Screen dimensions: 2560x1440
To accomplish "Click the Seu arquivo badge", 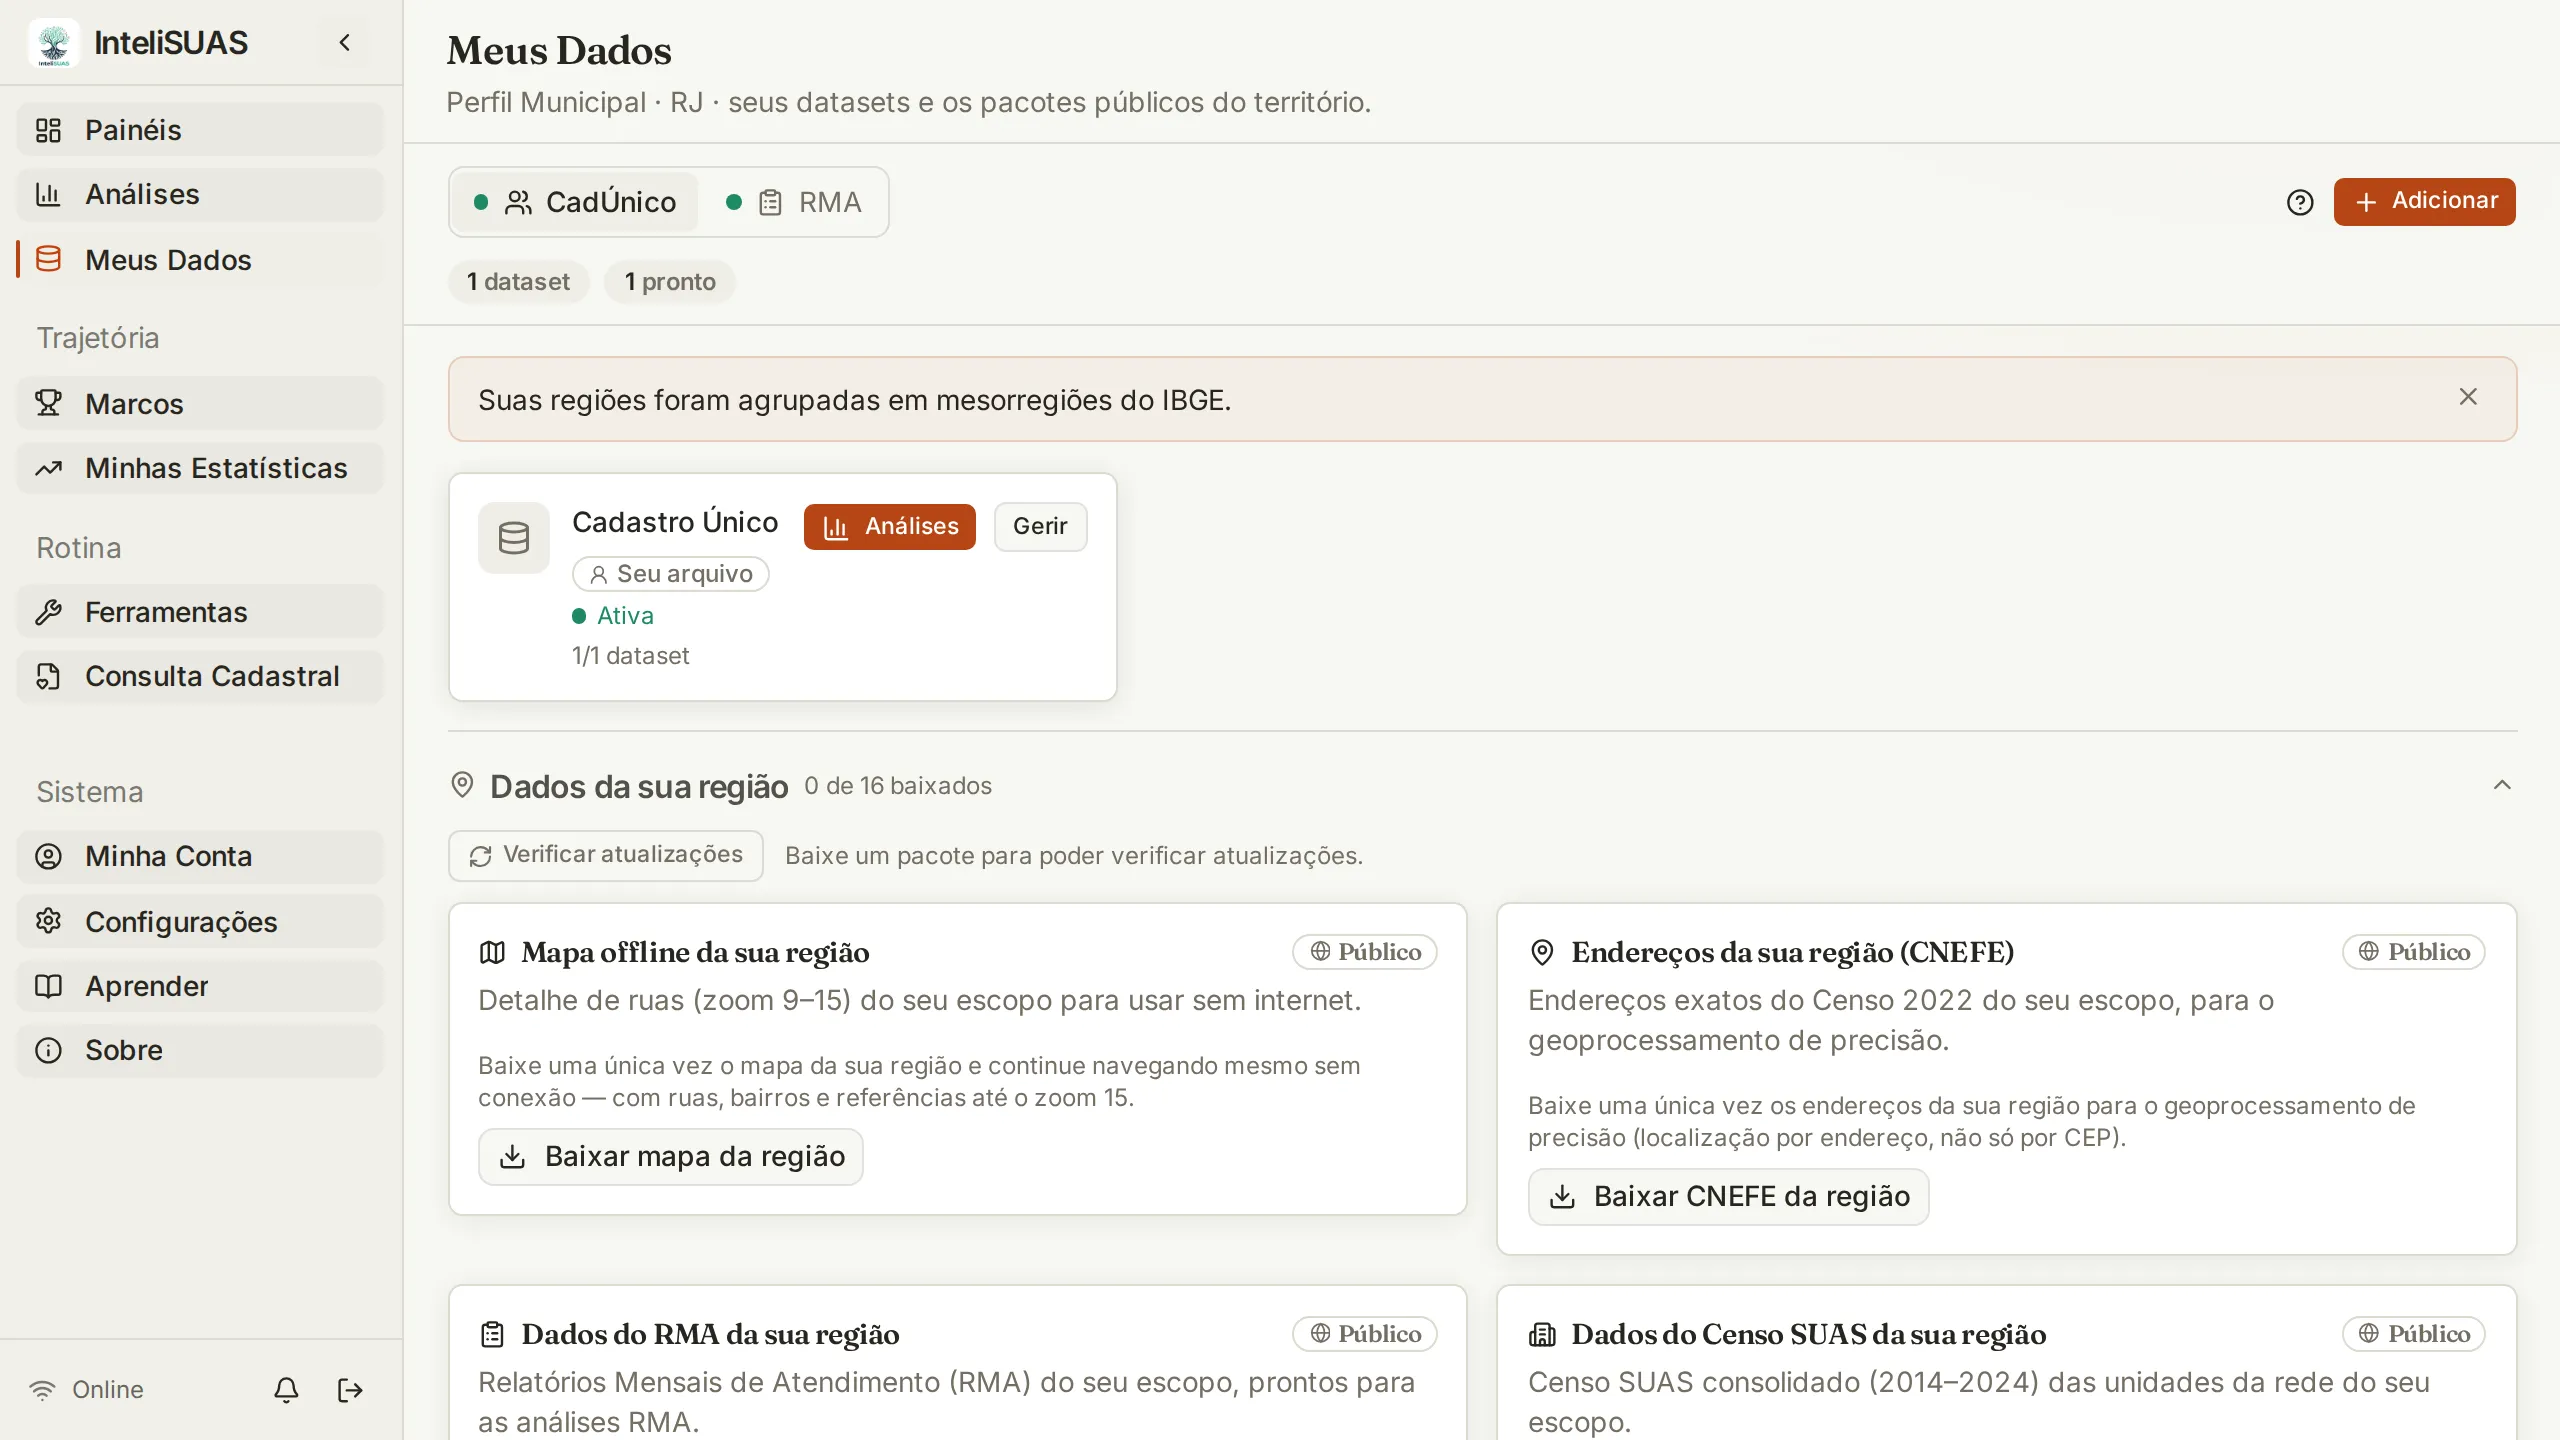I will point(670,574).
